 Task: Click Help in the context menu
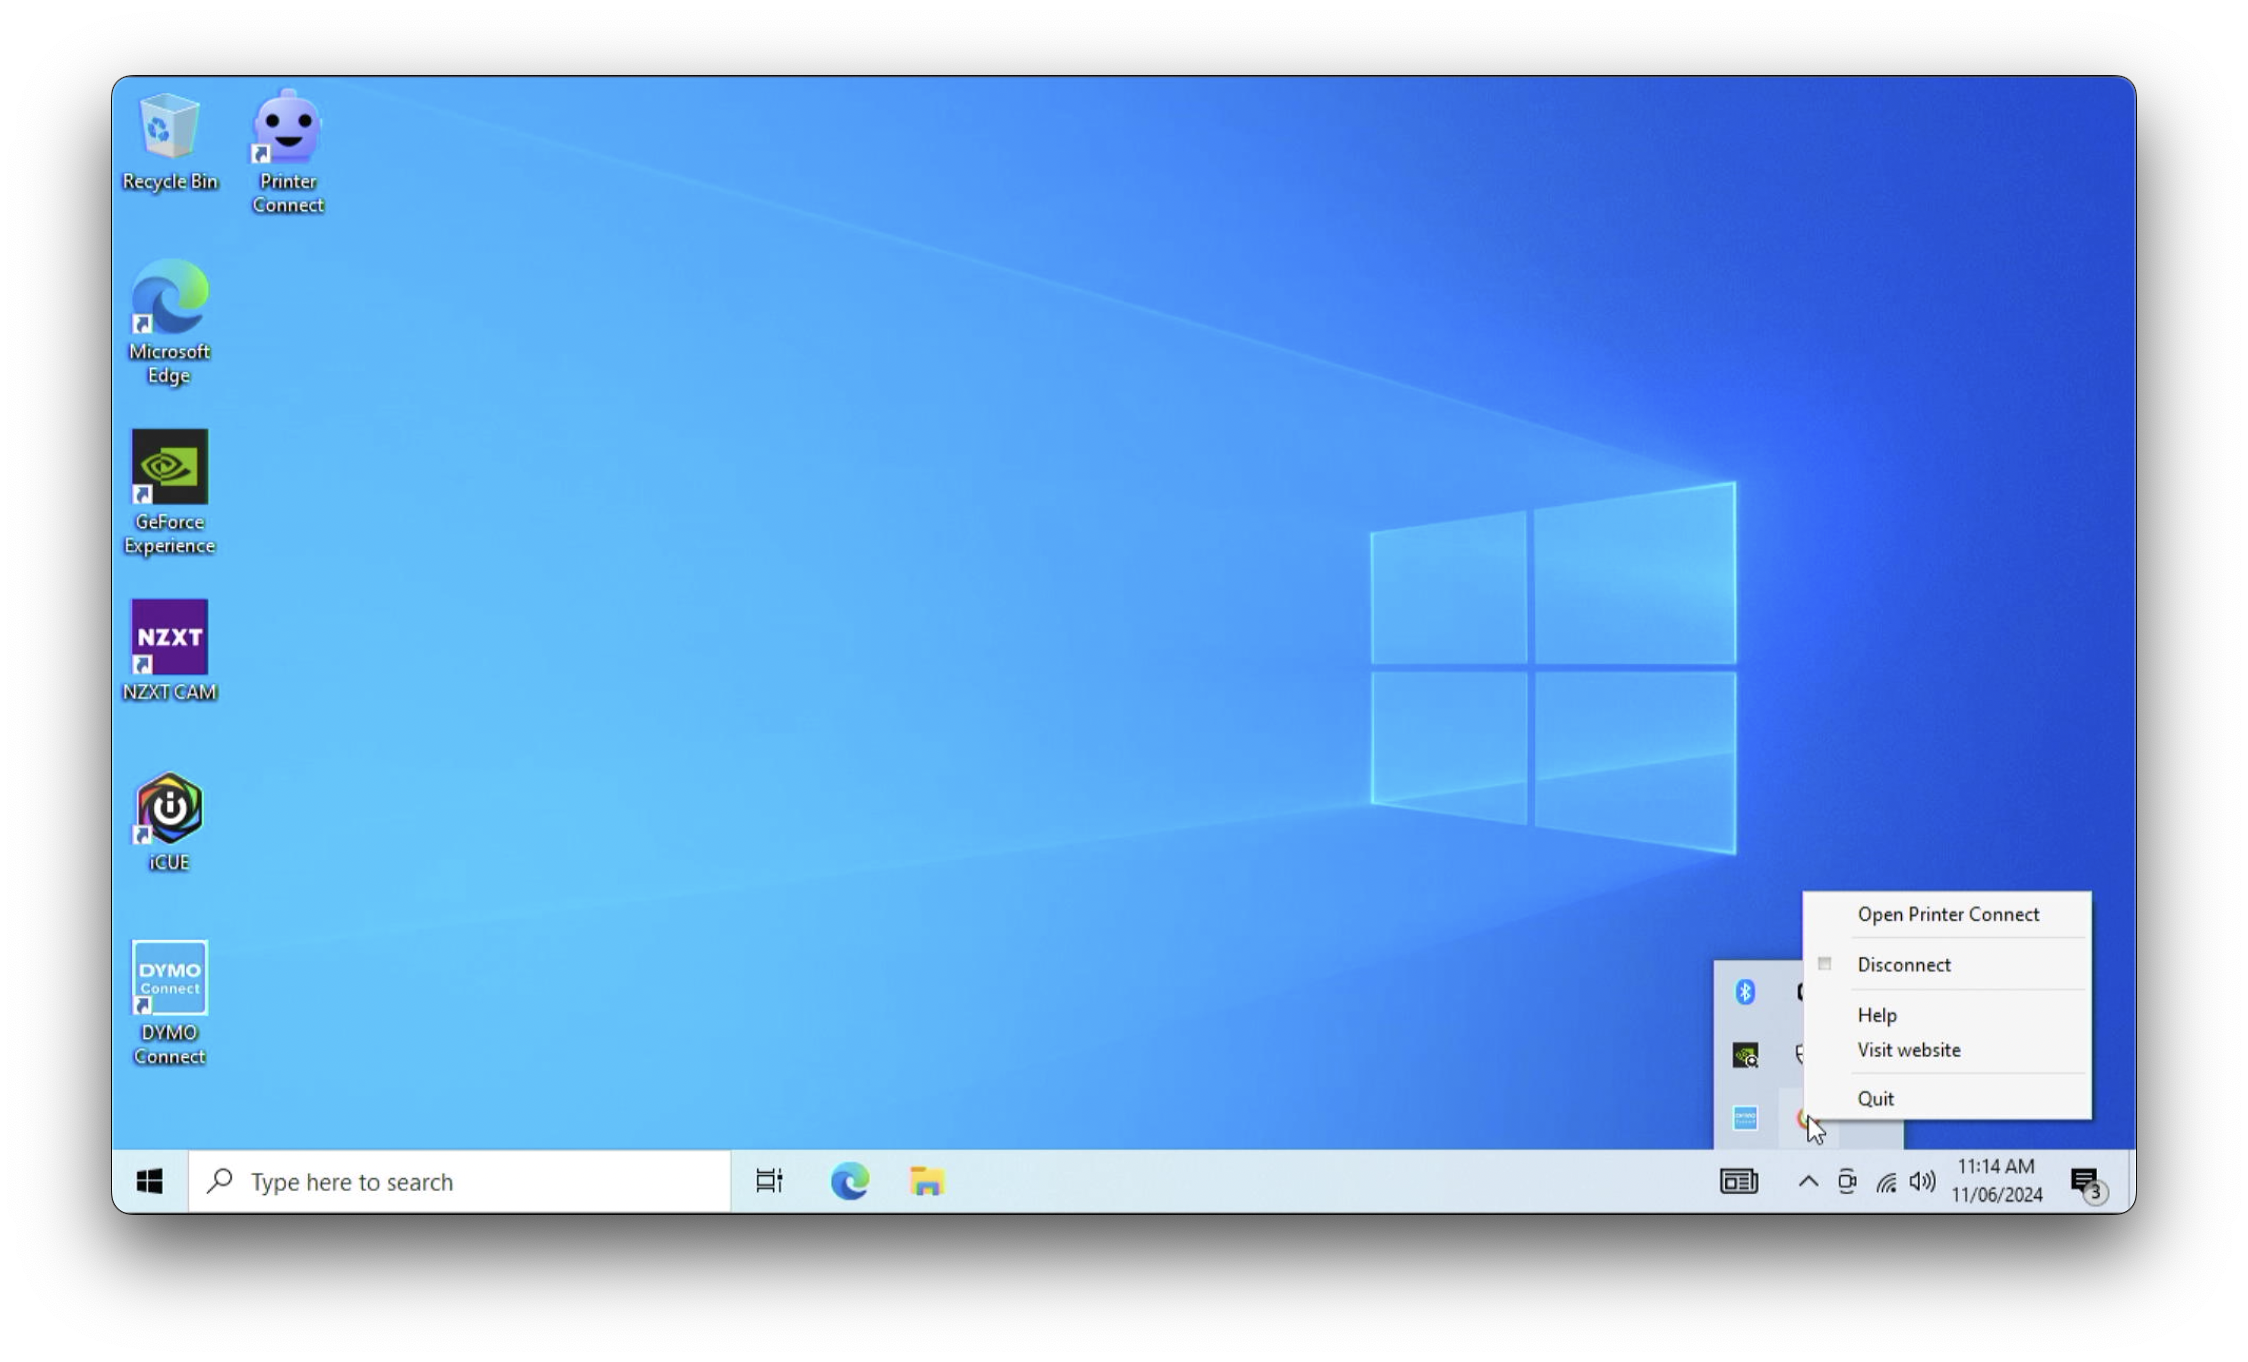[1876, 1015]
